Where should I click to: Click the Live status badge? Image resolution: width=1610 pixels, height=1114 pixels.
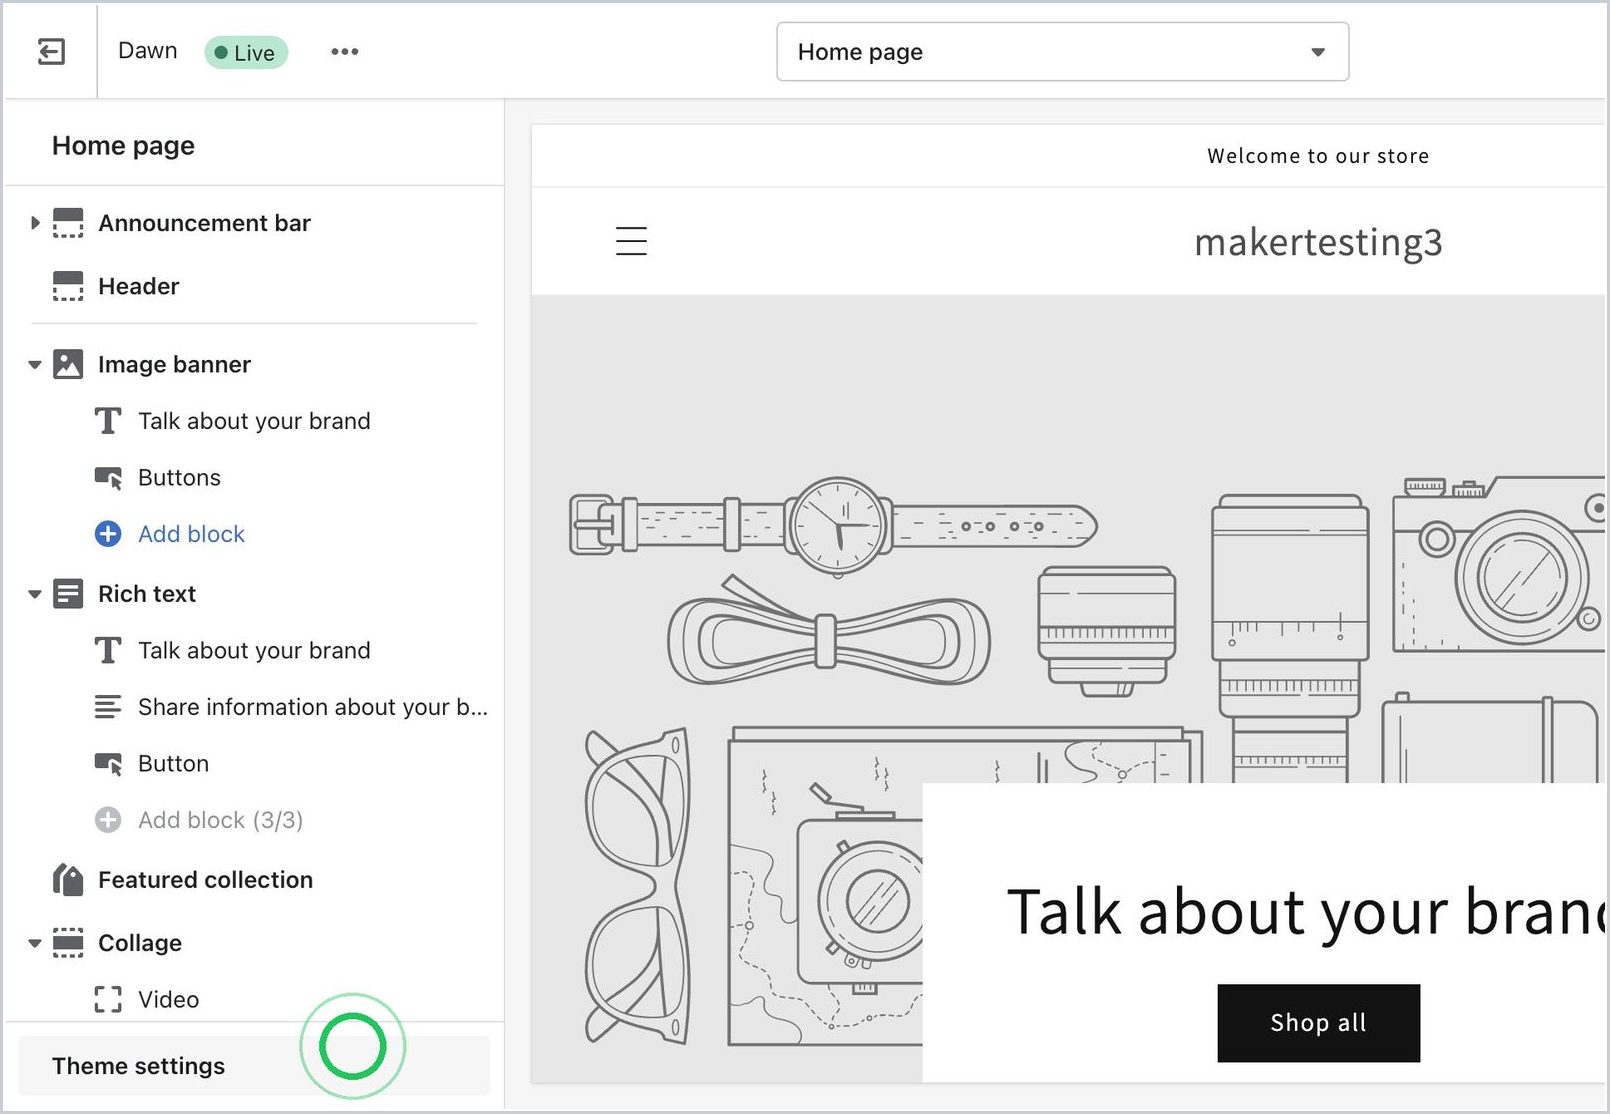[x=246, y=52]
